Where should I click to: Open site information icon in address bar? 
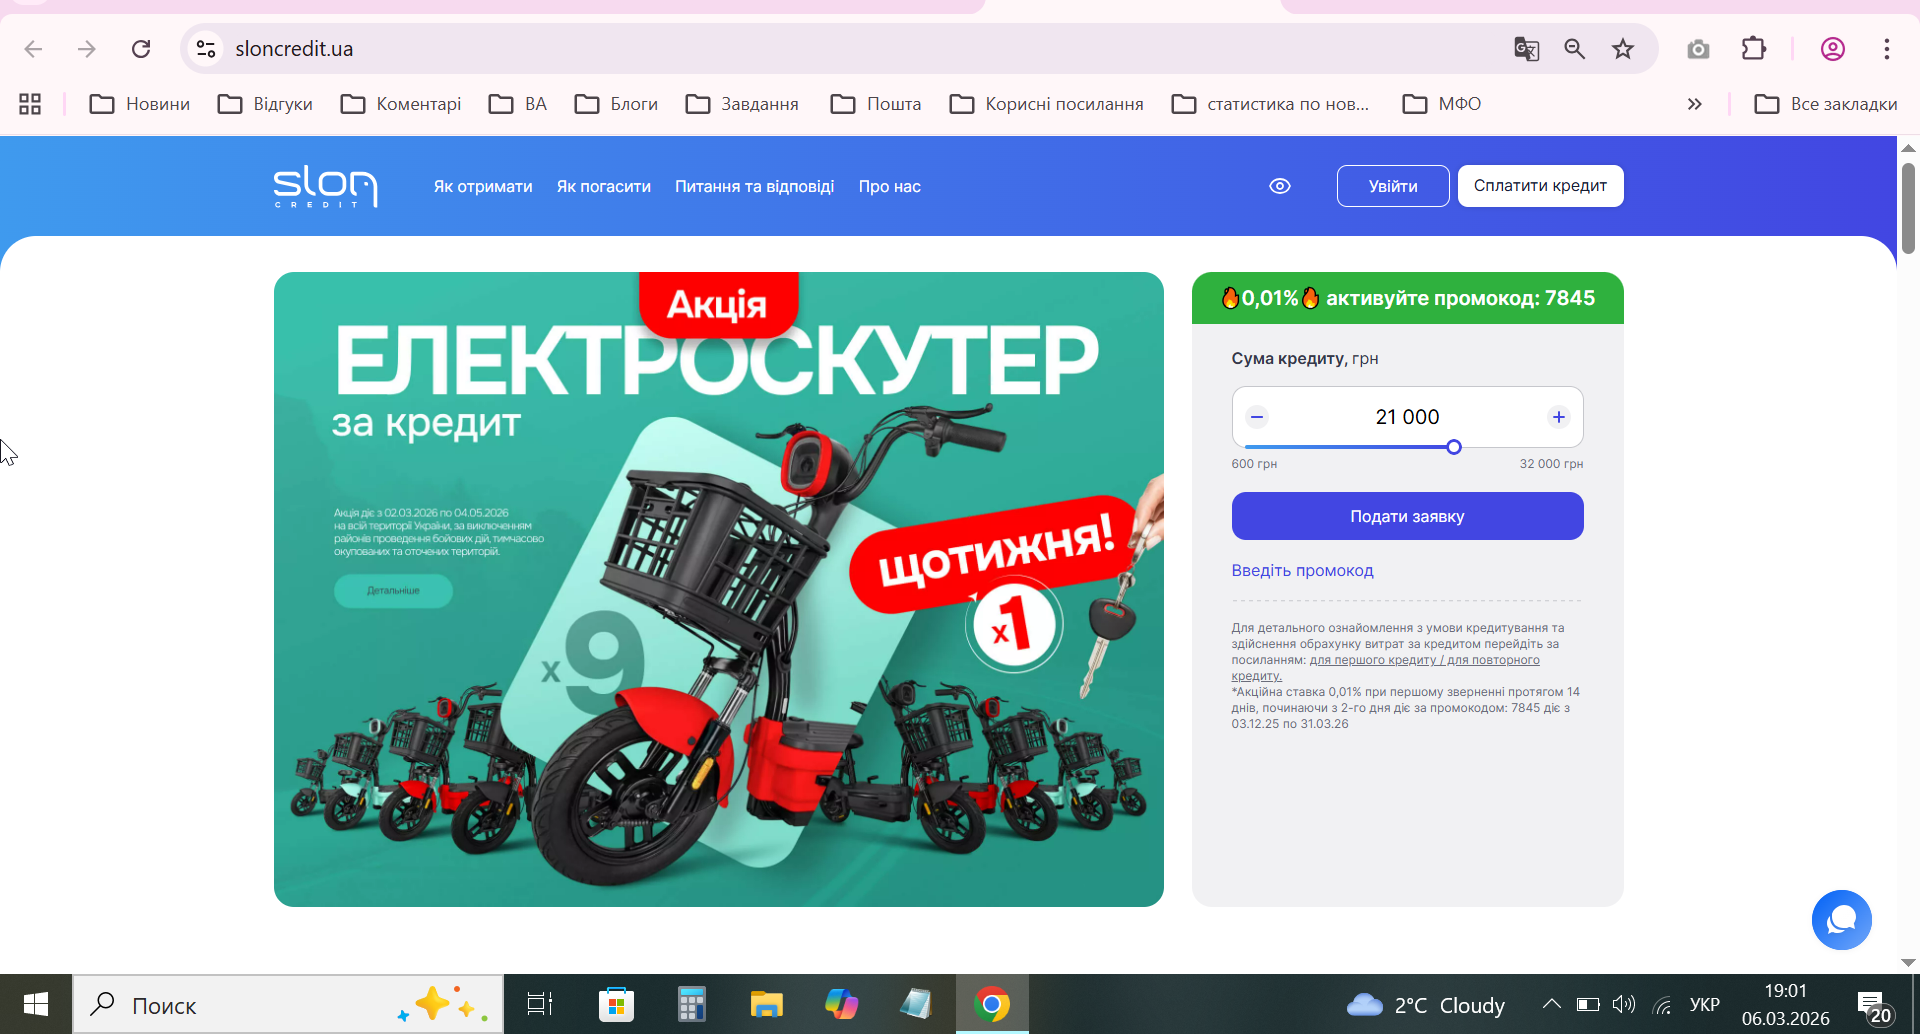[x=206, y=49]
